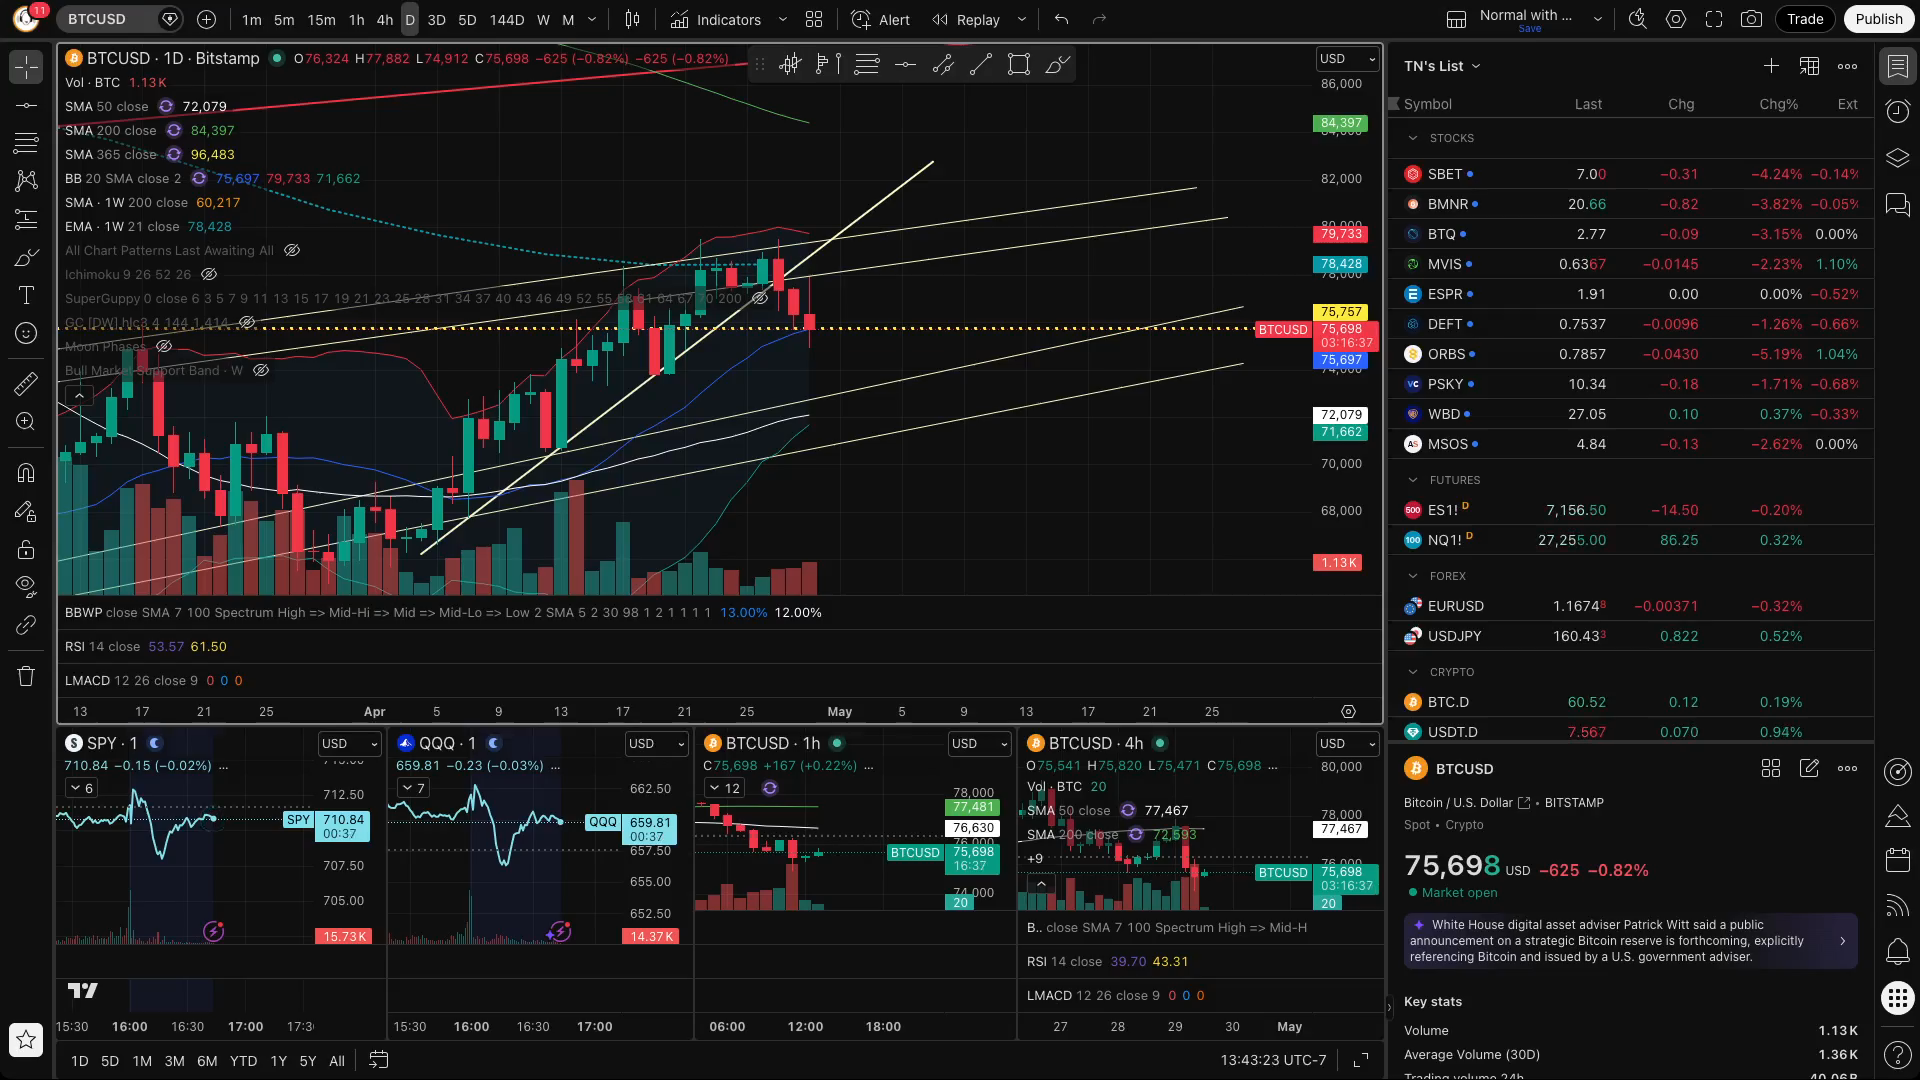This screenshot has height=1080, width=1920.
Task: Hide all drawings with eye icon
Action: pos(26,585)
